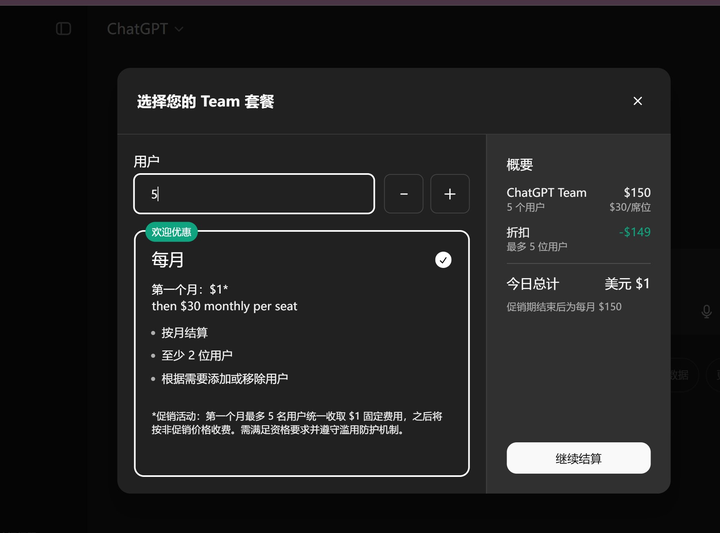Click the 至少 2 位用户 bullet item
Image resolution: width=720 pixels, height=533 pixels.
click(x=197, y=355)
